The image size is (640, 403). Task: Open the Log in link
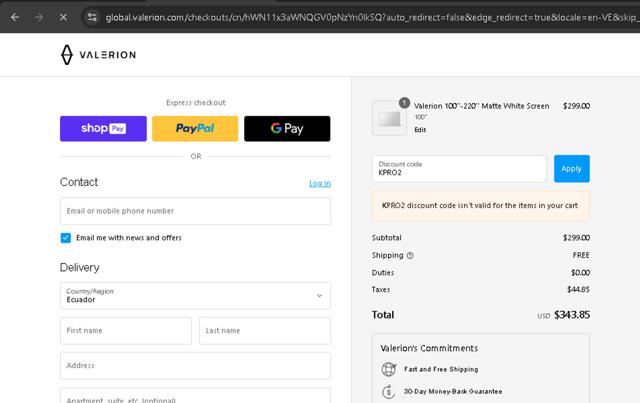point(320,183)
